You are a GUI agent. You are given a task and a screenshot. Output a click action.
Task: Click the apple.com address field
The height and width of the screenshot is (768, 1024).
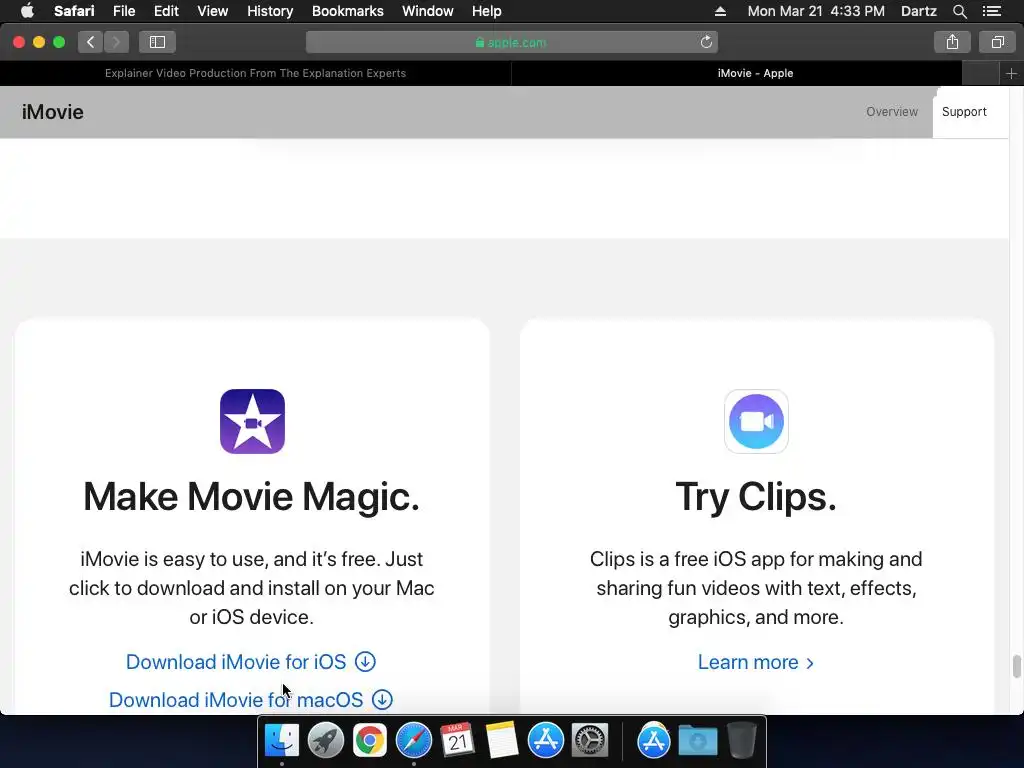pos(511,42)
